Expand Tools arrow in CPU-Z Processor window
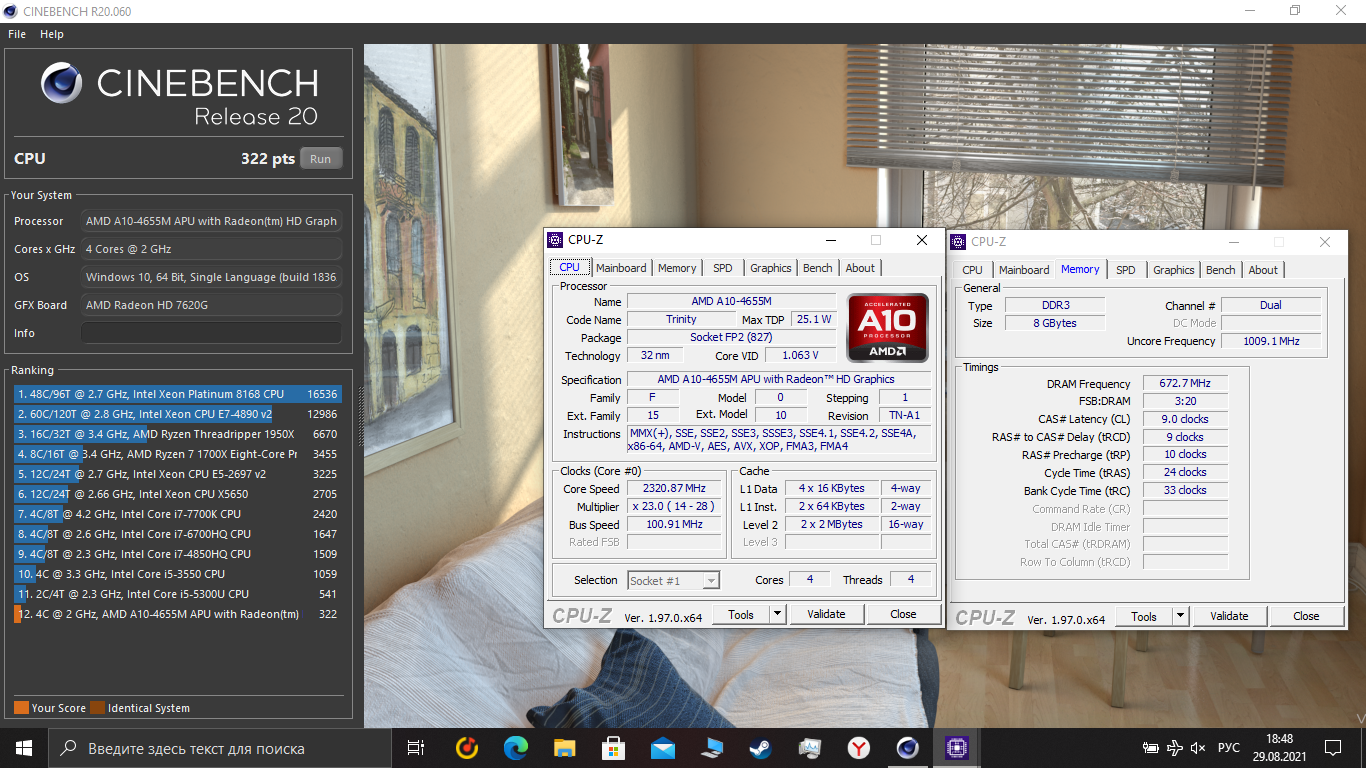The image size is (1366, 768). pyautogui.click(x=778, y=615)
